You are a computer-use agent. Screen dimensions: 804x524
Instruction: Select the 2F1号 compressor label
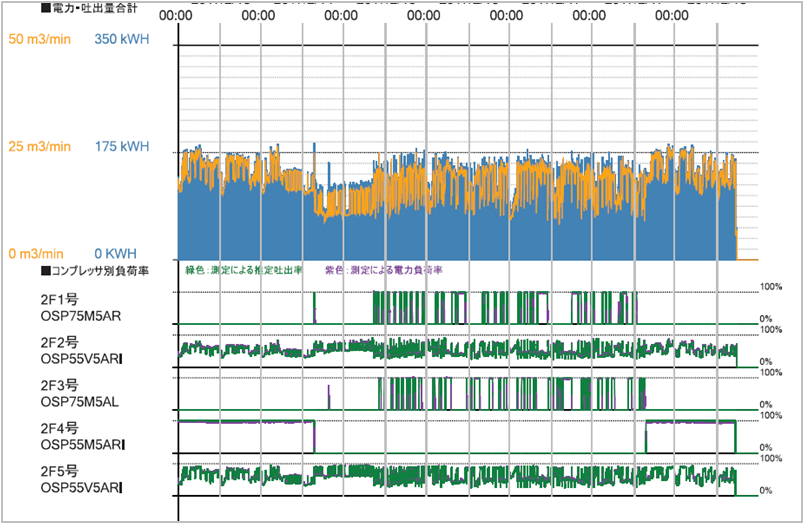tap(60, 300)
